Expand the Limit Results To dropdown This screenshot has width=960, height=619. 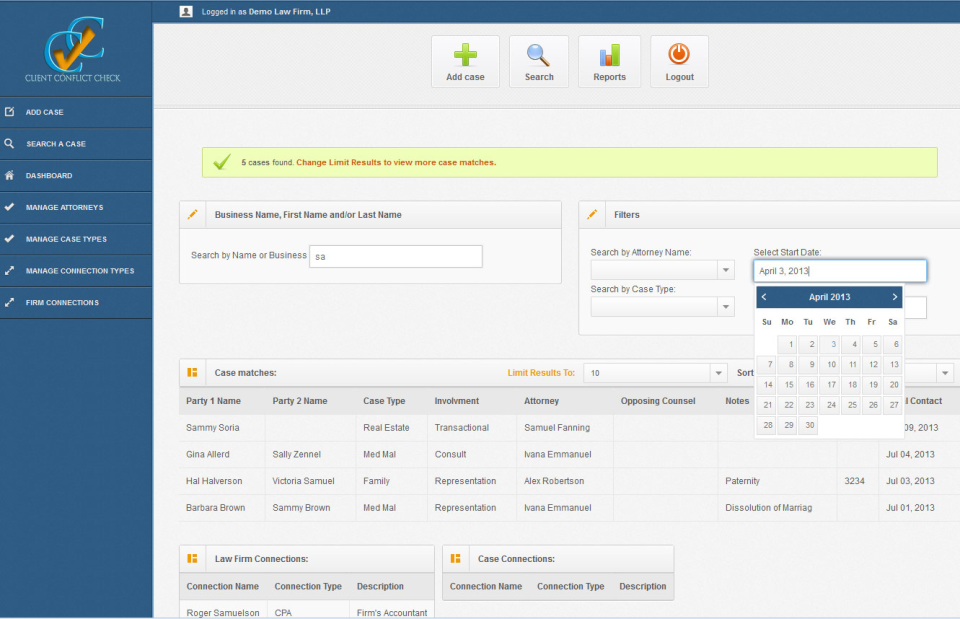point(716,372)
